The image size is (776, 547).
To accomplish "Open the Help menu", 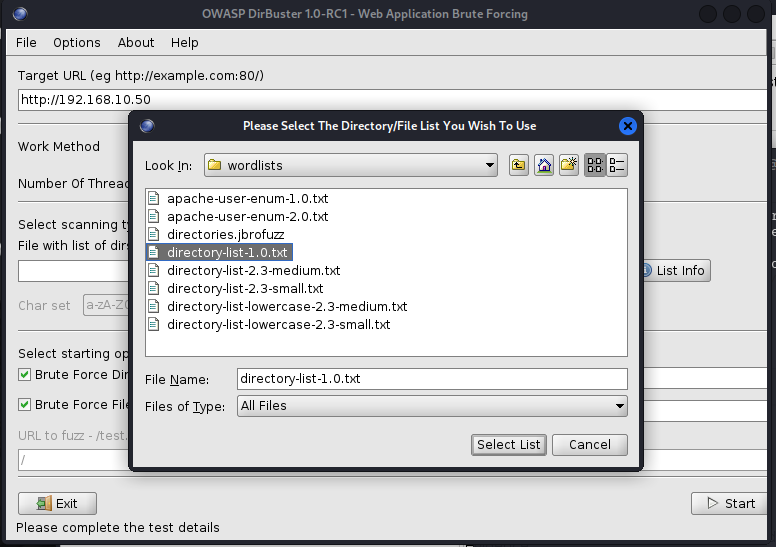I will 185,43.
